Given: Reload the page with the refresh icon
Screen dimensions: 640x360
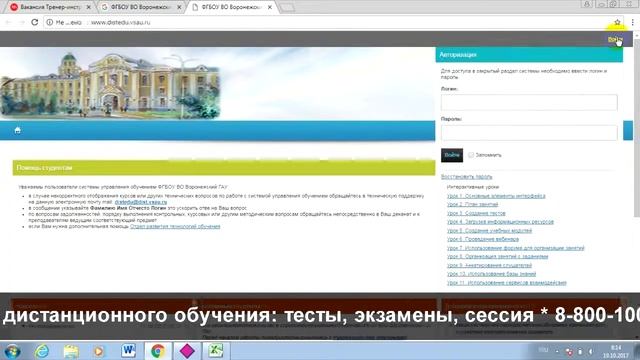Looking at the screenshot, I should coord(35,22).
